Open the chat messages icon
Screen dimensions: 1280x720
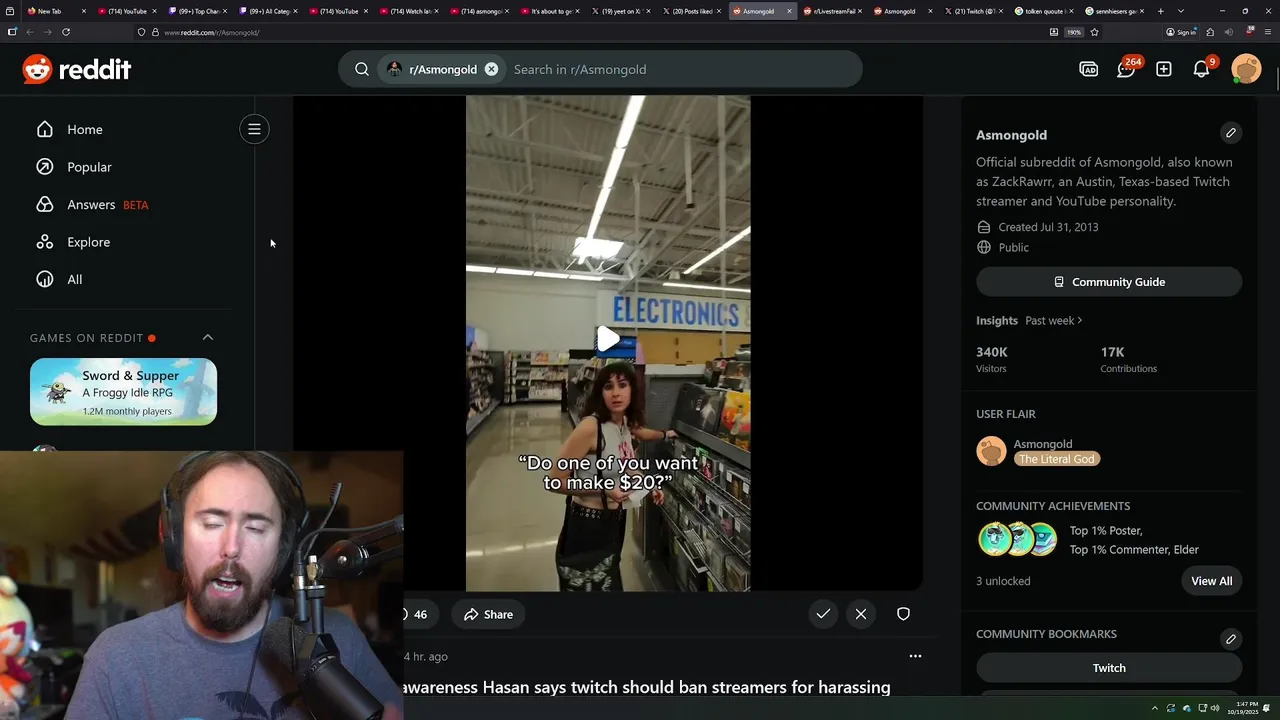click(1126, 69)
